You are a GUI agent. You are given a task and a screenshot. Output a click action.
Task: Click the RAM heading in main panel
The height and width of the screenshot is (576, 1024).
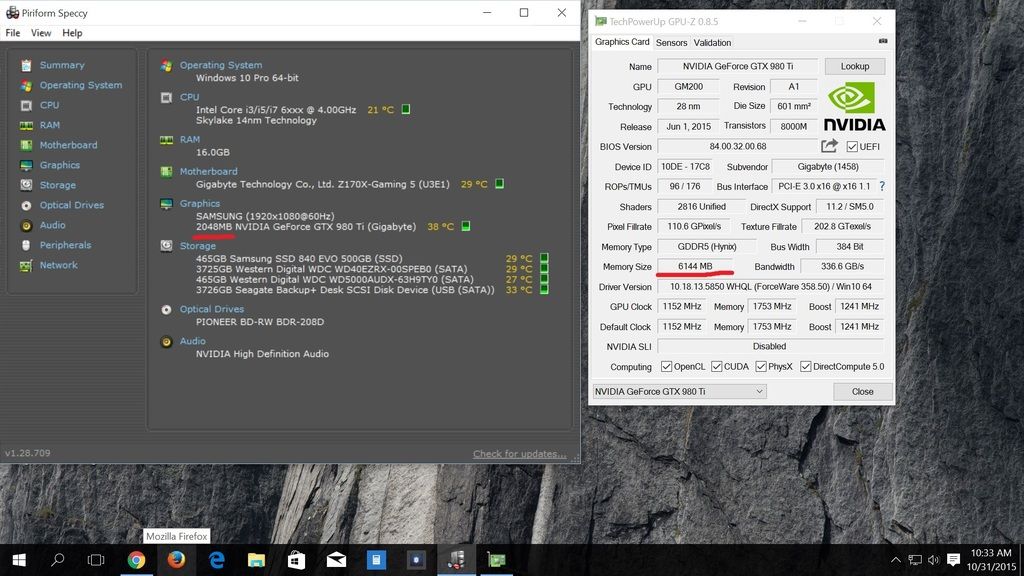[190, 139]
